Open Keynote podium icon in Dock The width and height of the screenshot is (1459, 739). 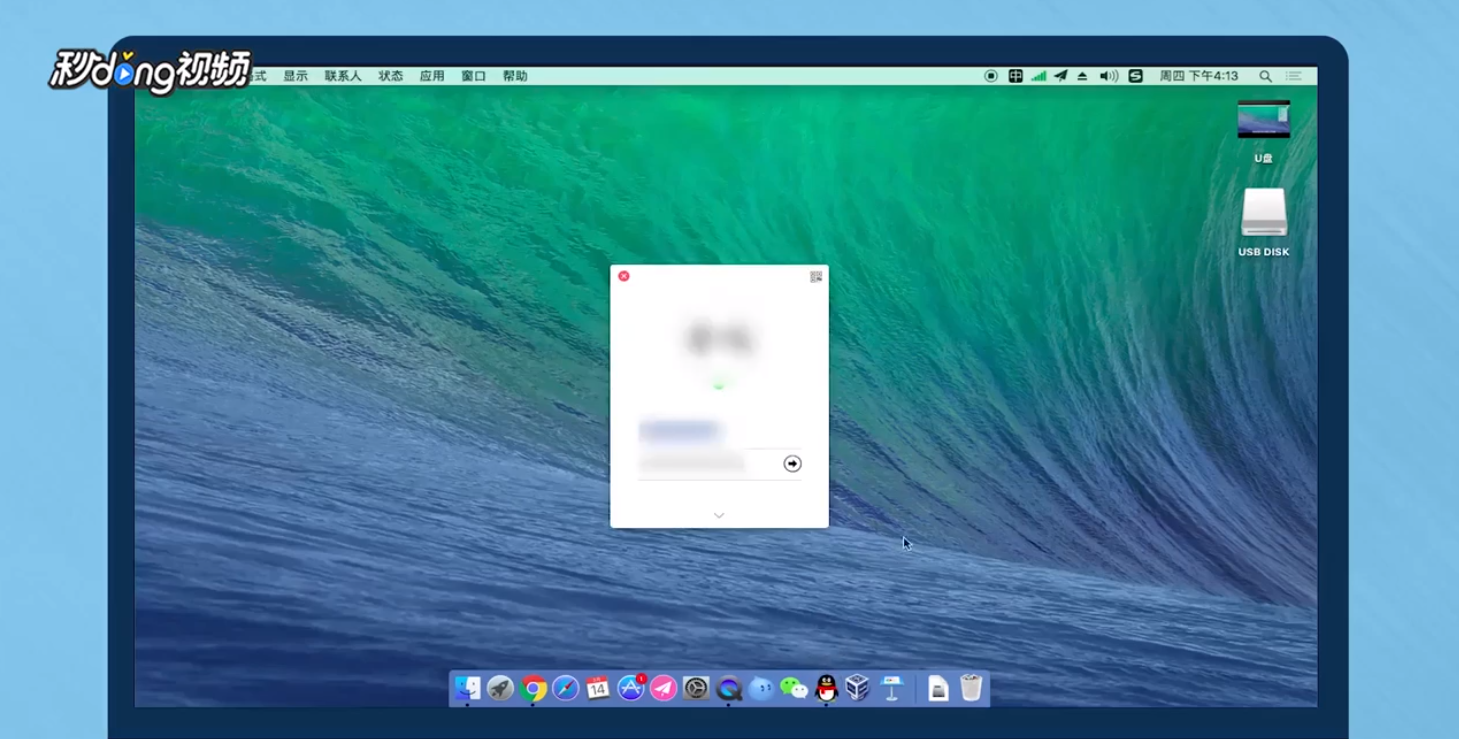click(x=891, y=688)
